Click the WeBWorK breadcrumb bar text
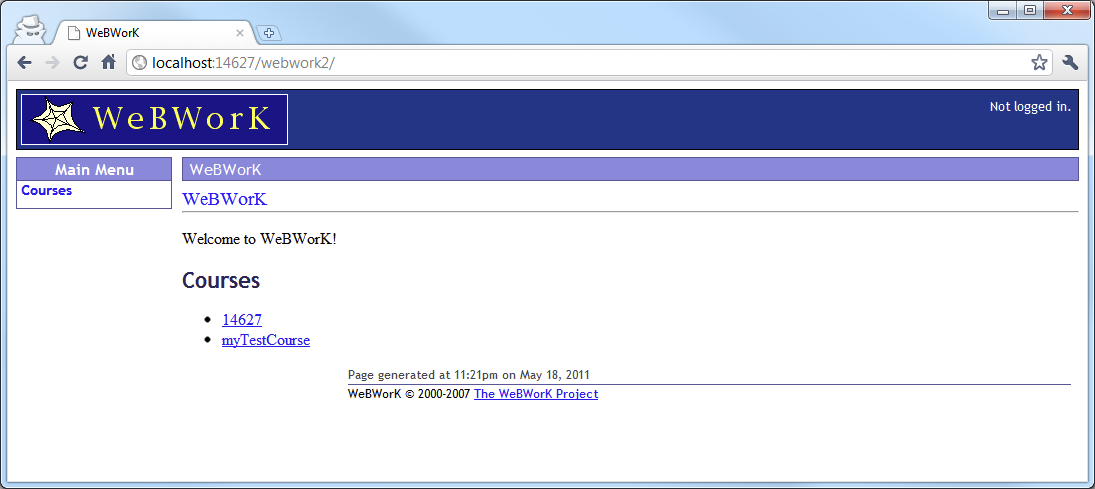The height and width of the screenshot is (489, 1095). click(x=226, y=170)
